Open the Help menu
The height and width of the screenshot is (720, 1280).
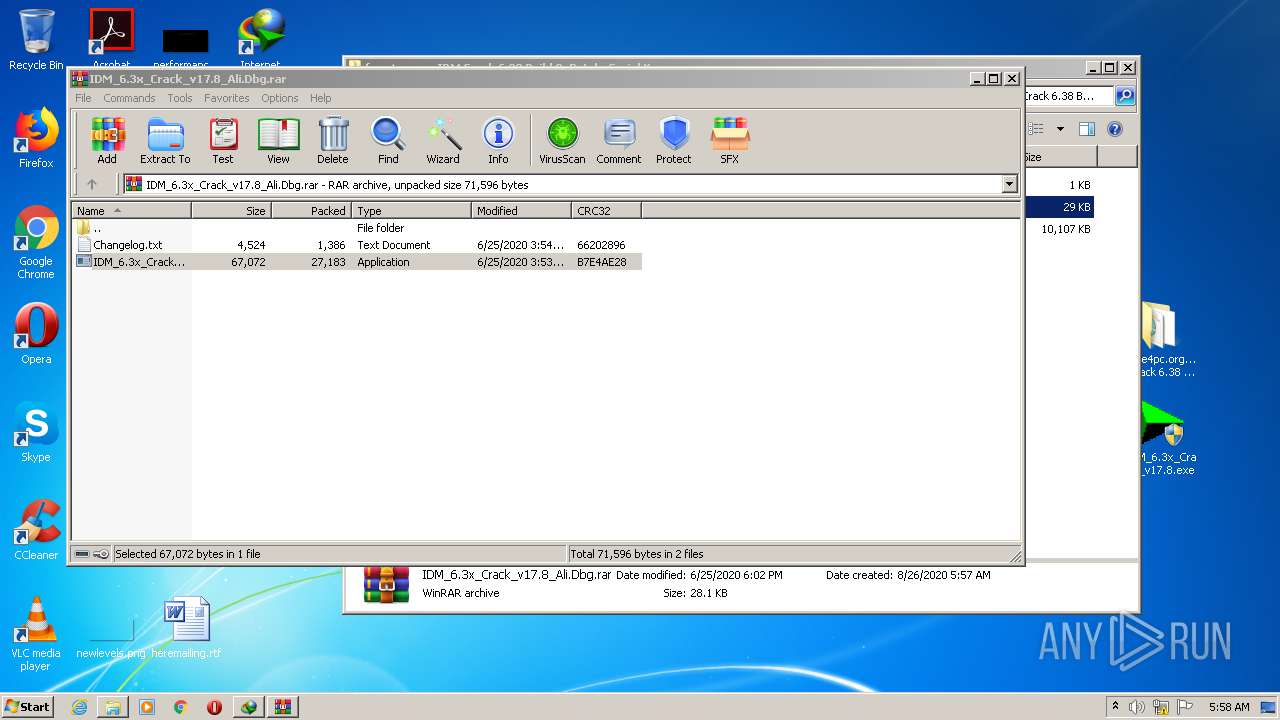tap(320, 98)
